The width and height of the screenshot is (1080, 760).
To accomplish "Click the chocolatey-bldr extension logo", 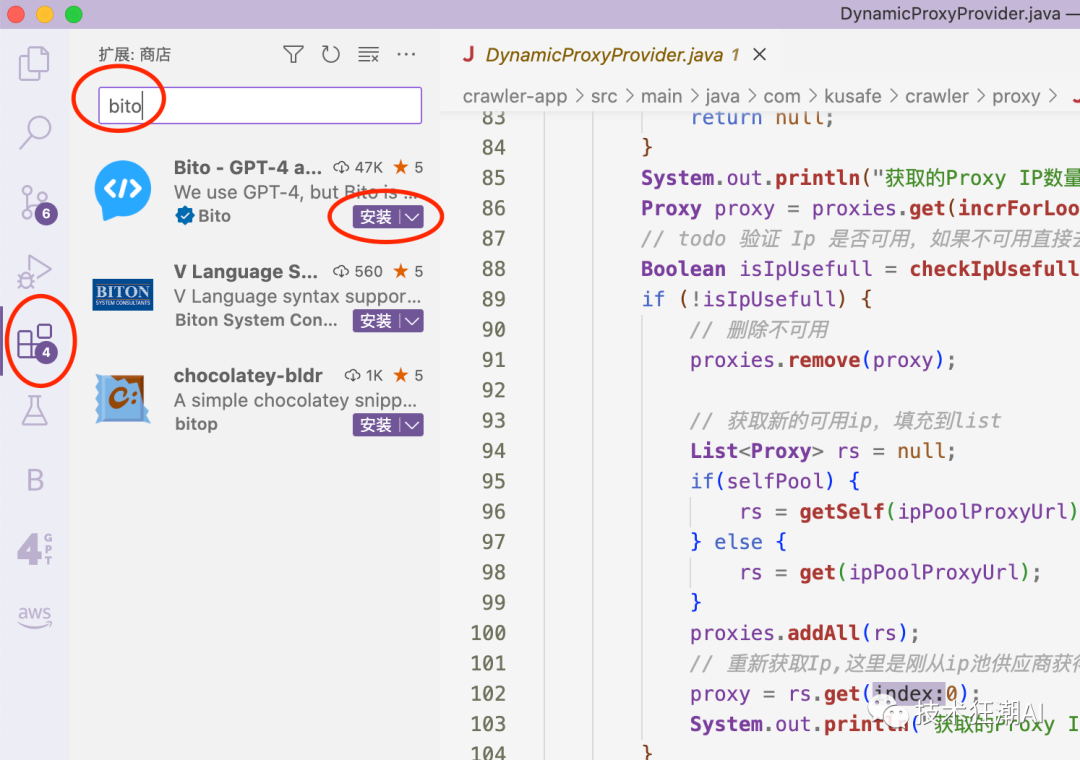I will click(123, 398).
